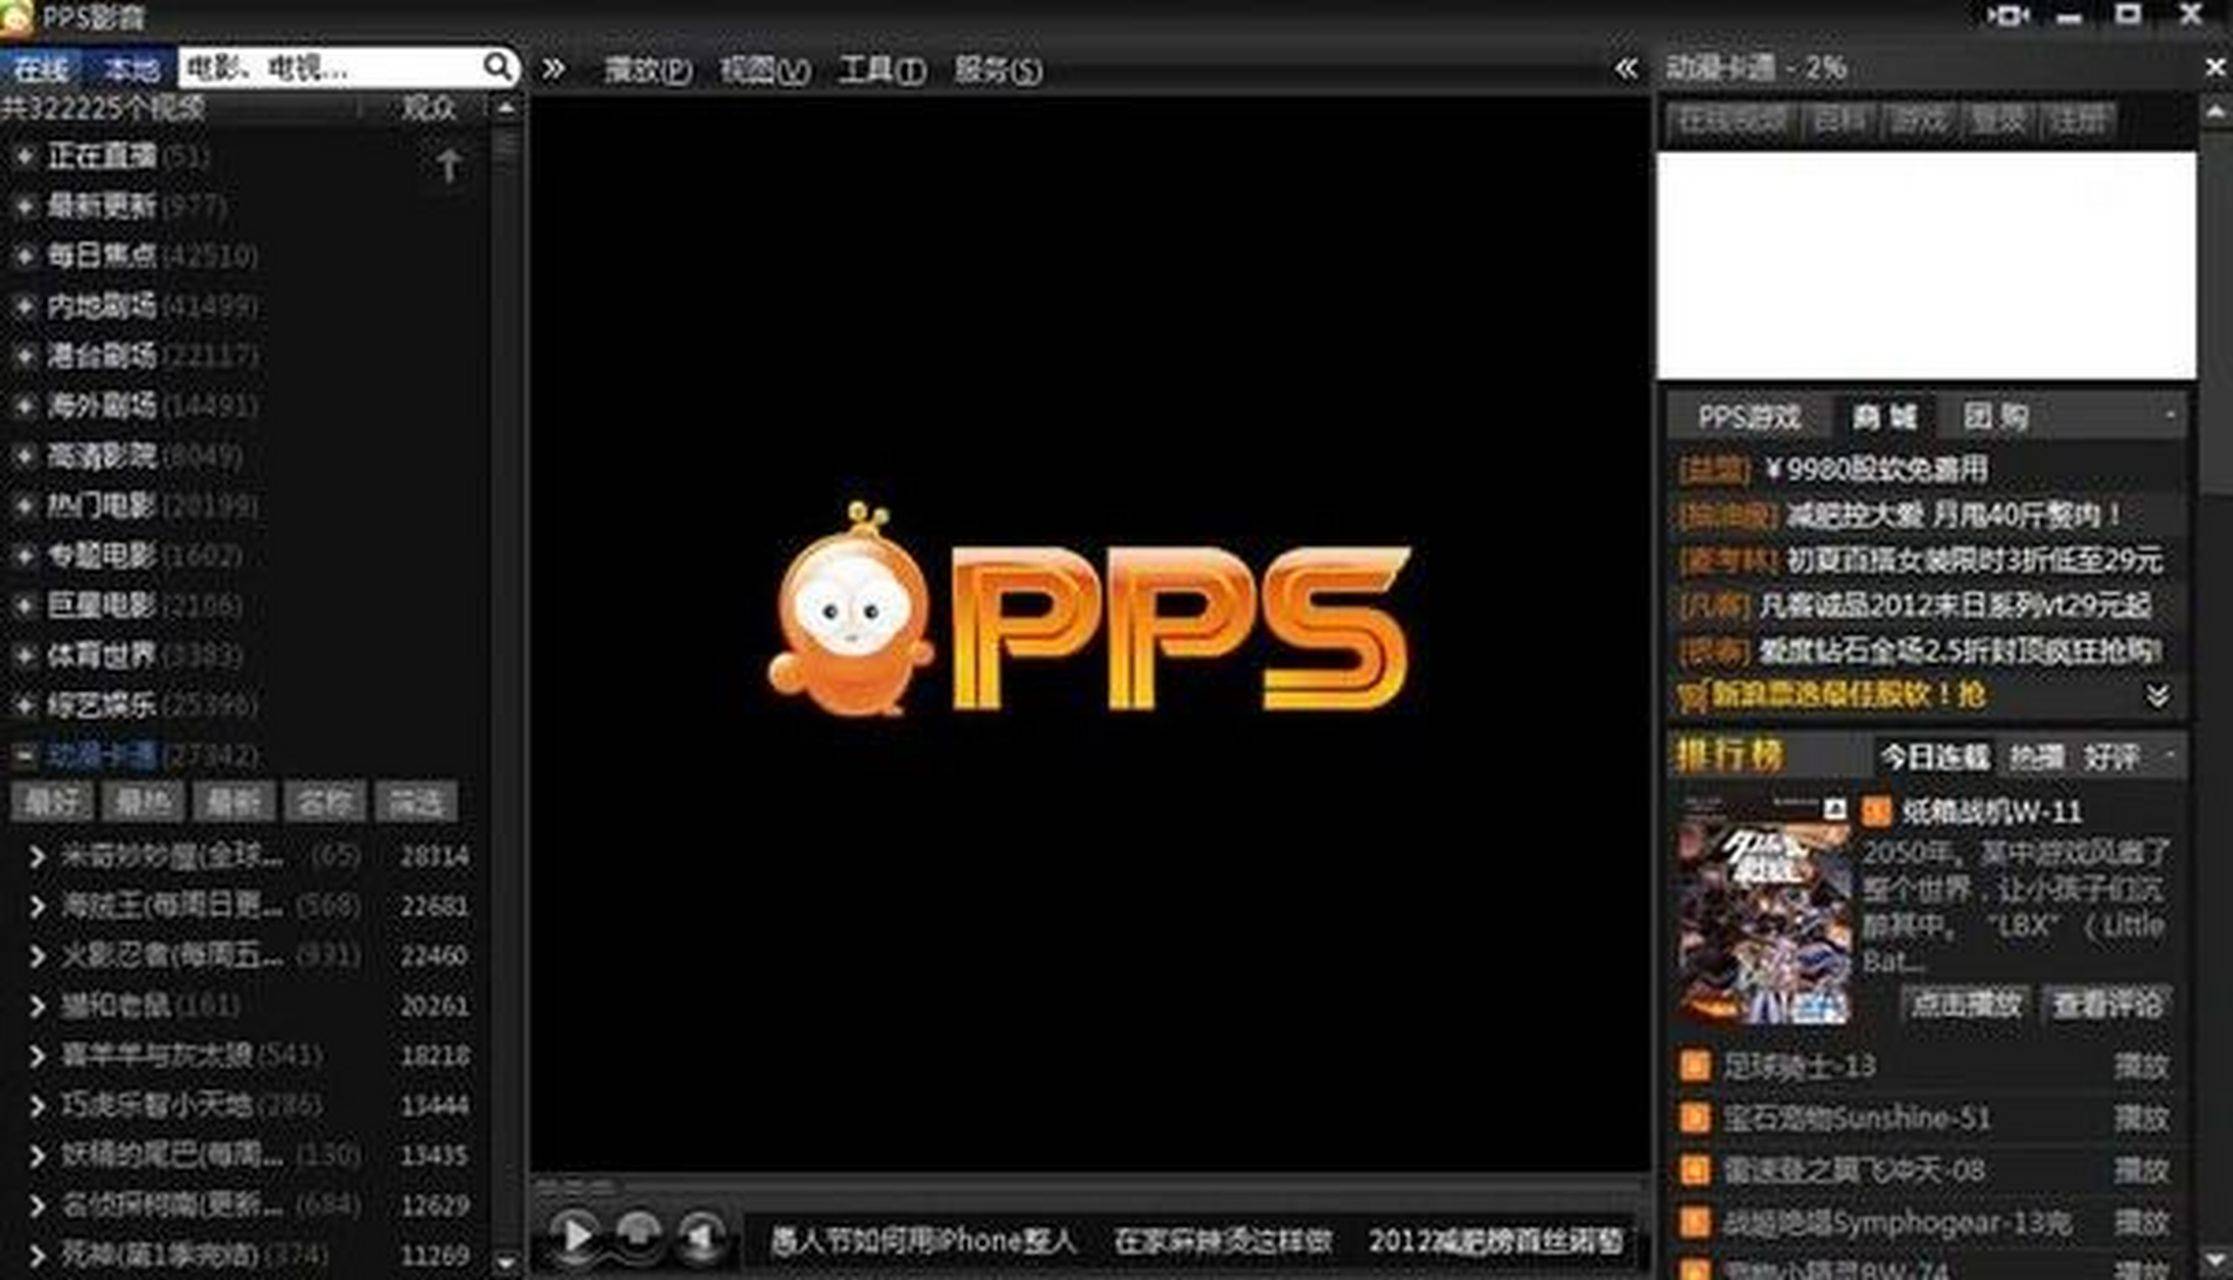
Task: Click the orange icon beside 足球骑士-13
Action: click(1694, 1065)
